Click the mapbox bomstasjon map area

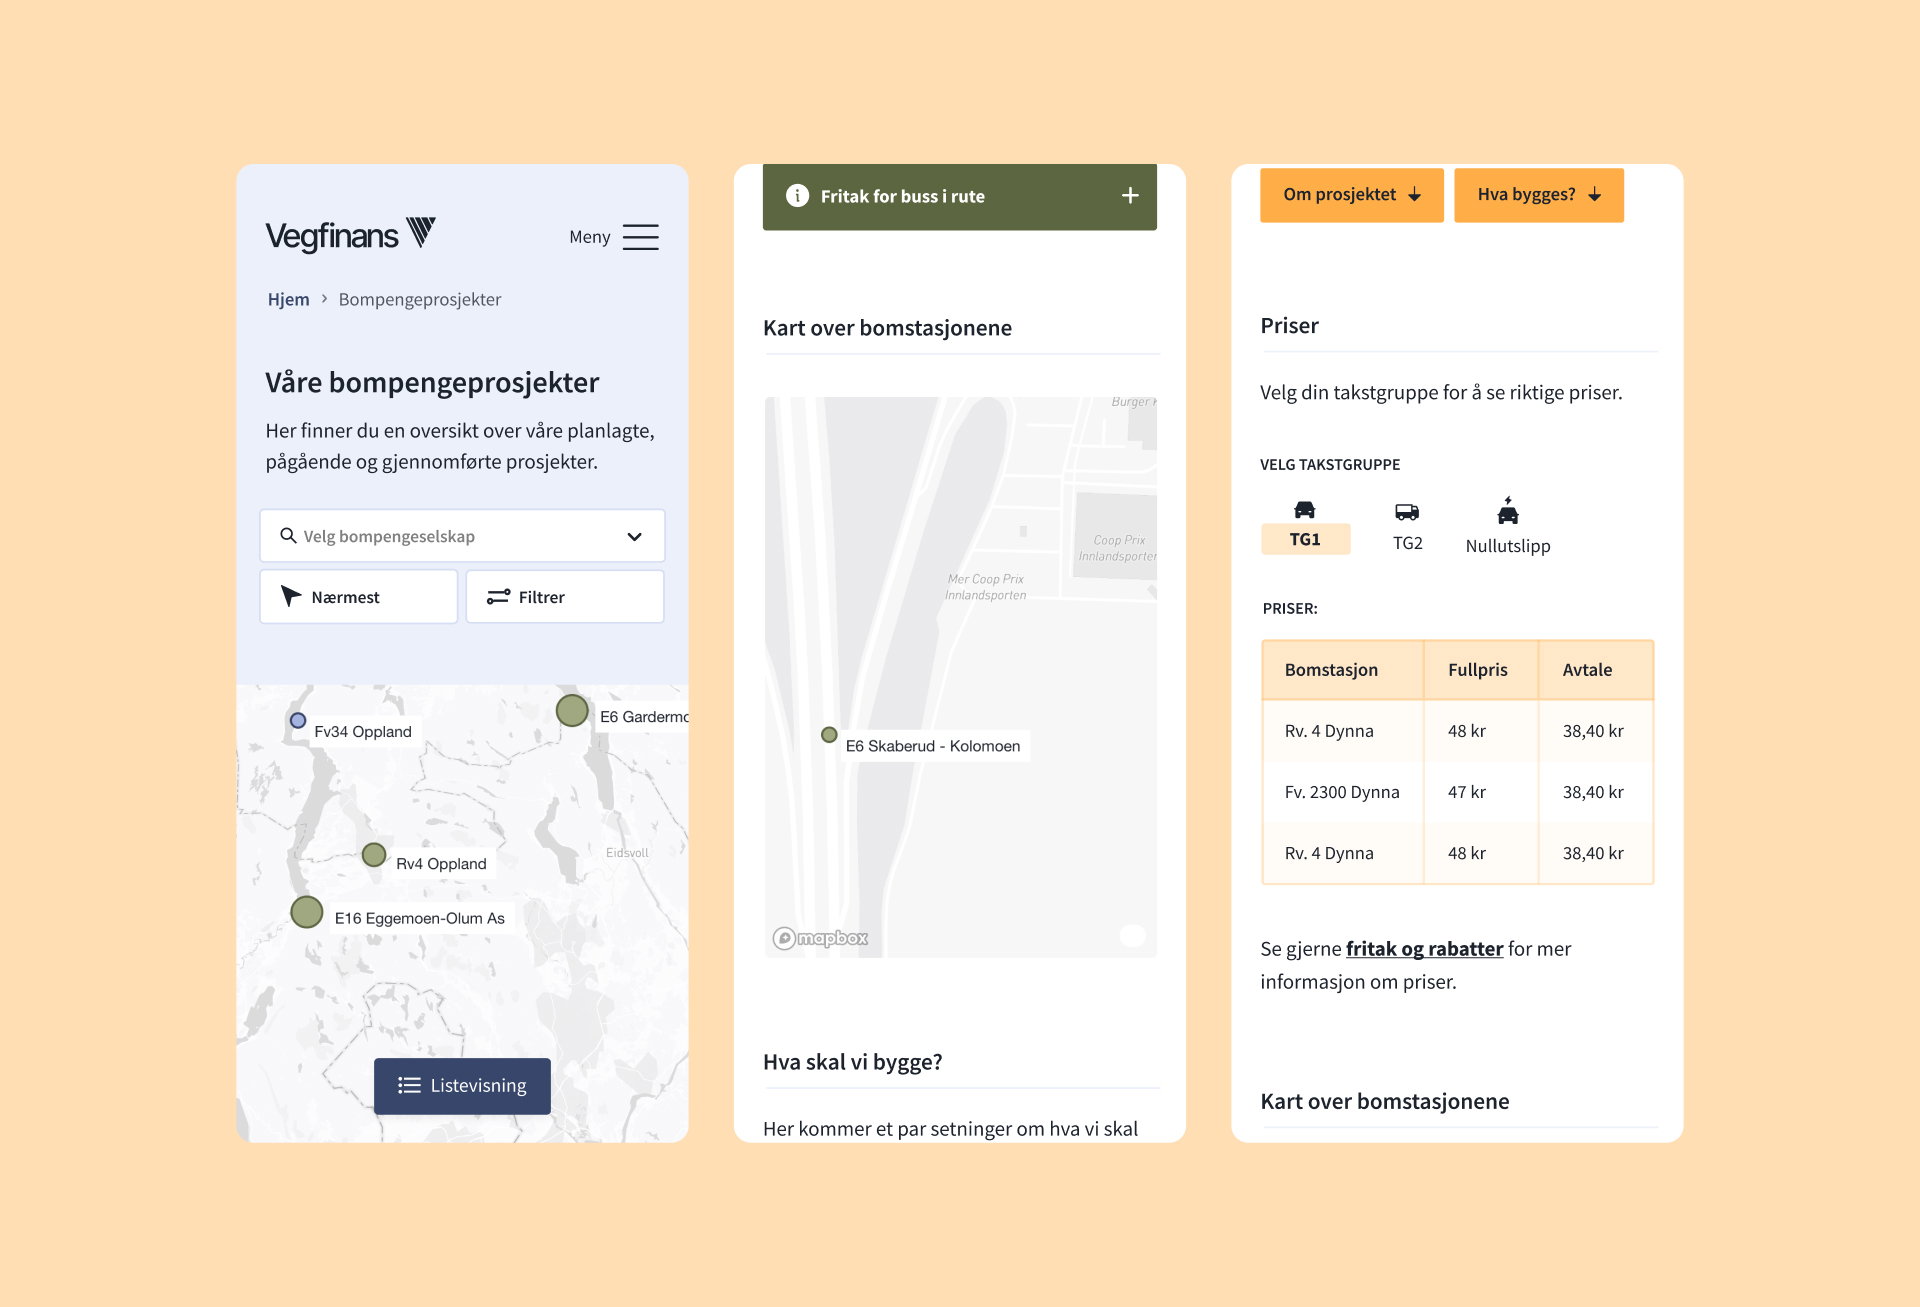click(x=960, y=677)
